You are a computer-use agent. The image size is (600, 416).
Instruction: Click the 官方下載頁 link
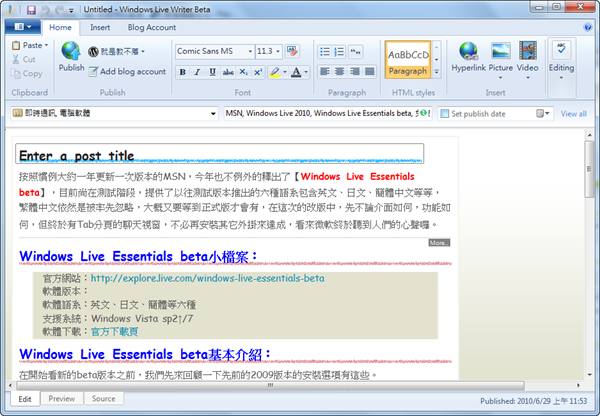click(x=114, y=331)
